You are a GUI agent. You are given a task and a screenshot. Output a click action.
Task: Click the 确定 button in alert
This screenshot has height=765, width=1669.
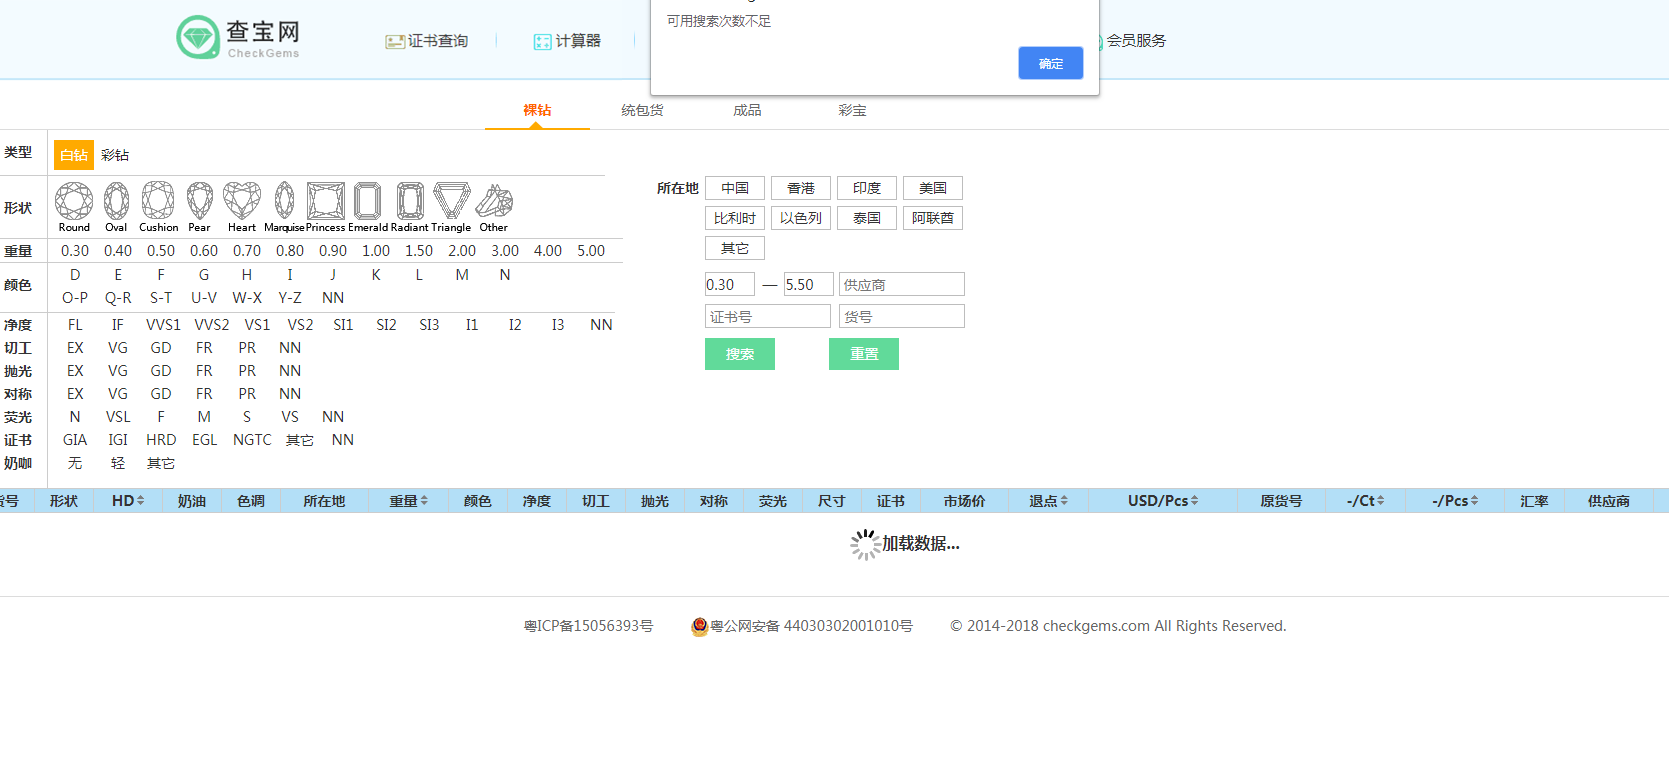[x=1050, y=63]
